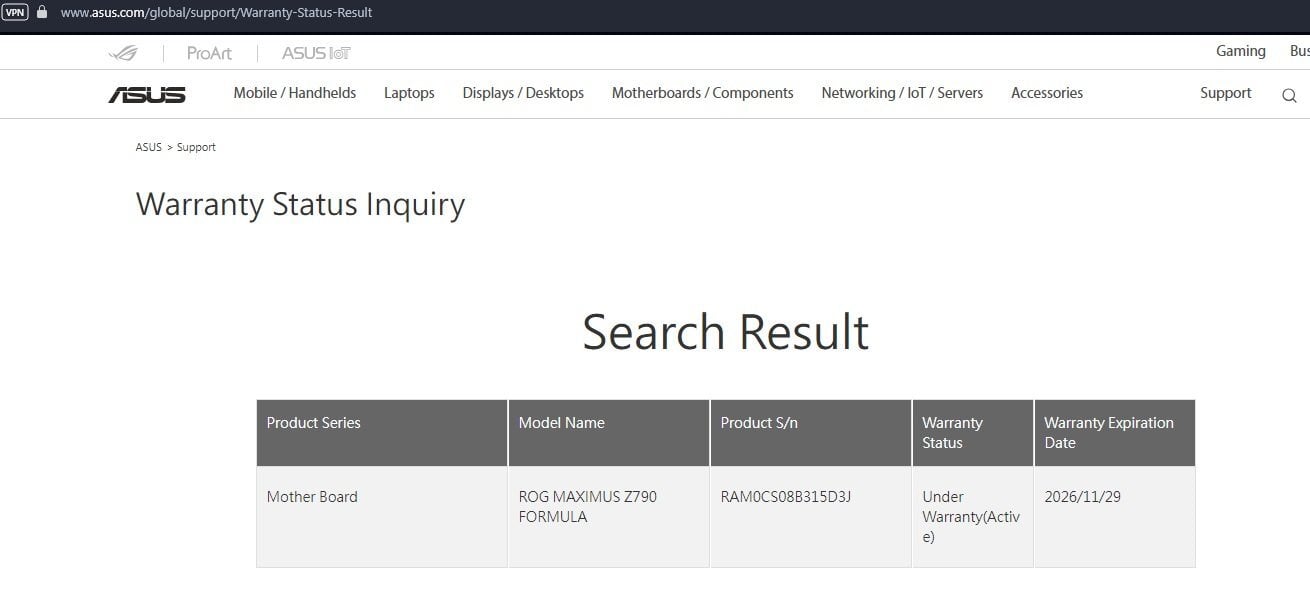
Task: Click the Product S/n column header
Action: tap(811, 433)
